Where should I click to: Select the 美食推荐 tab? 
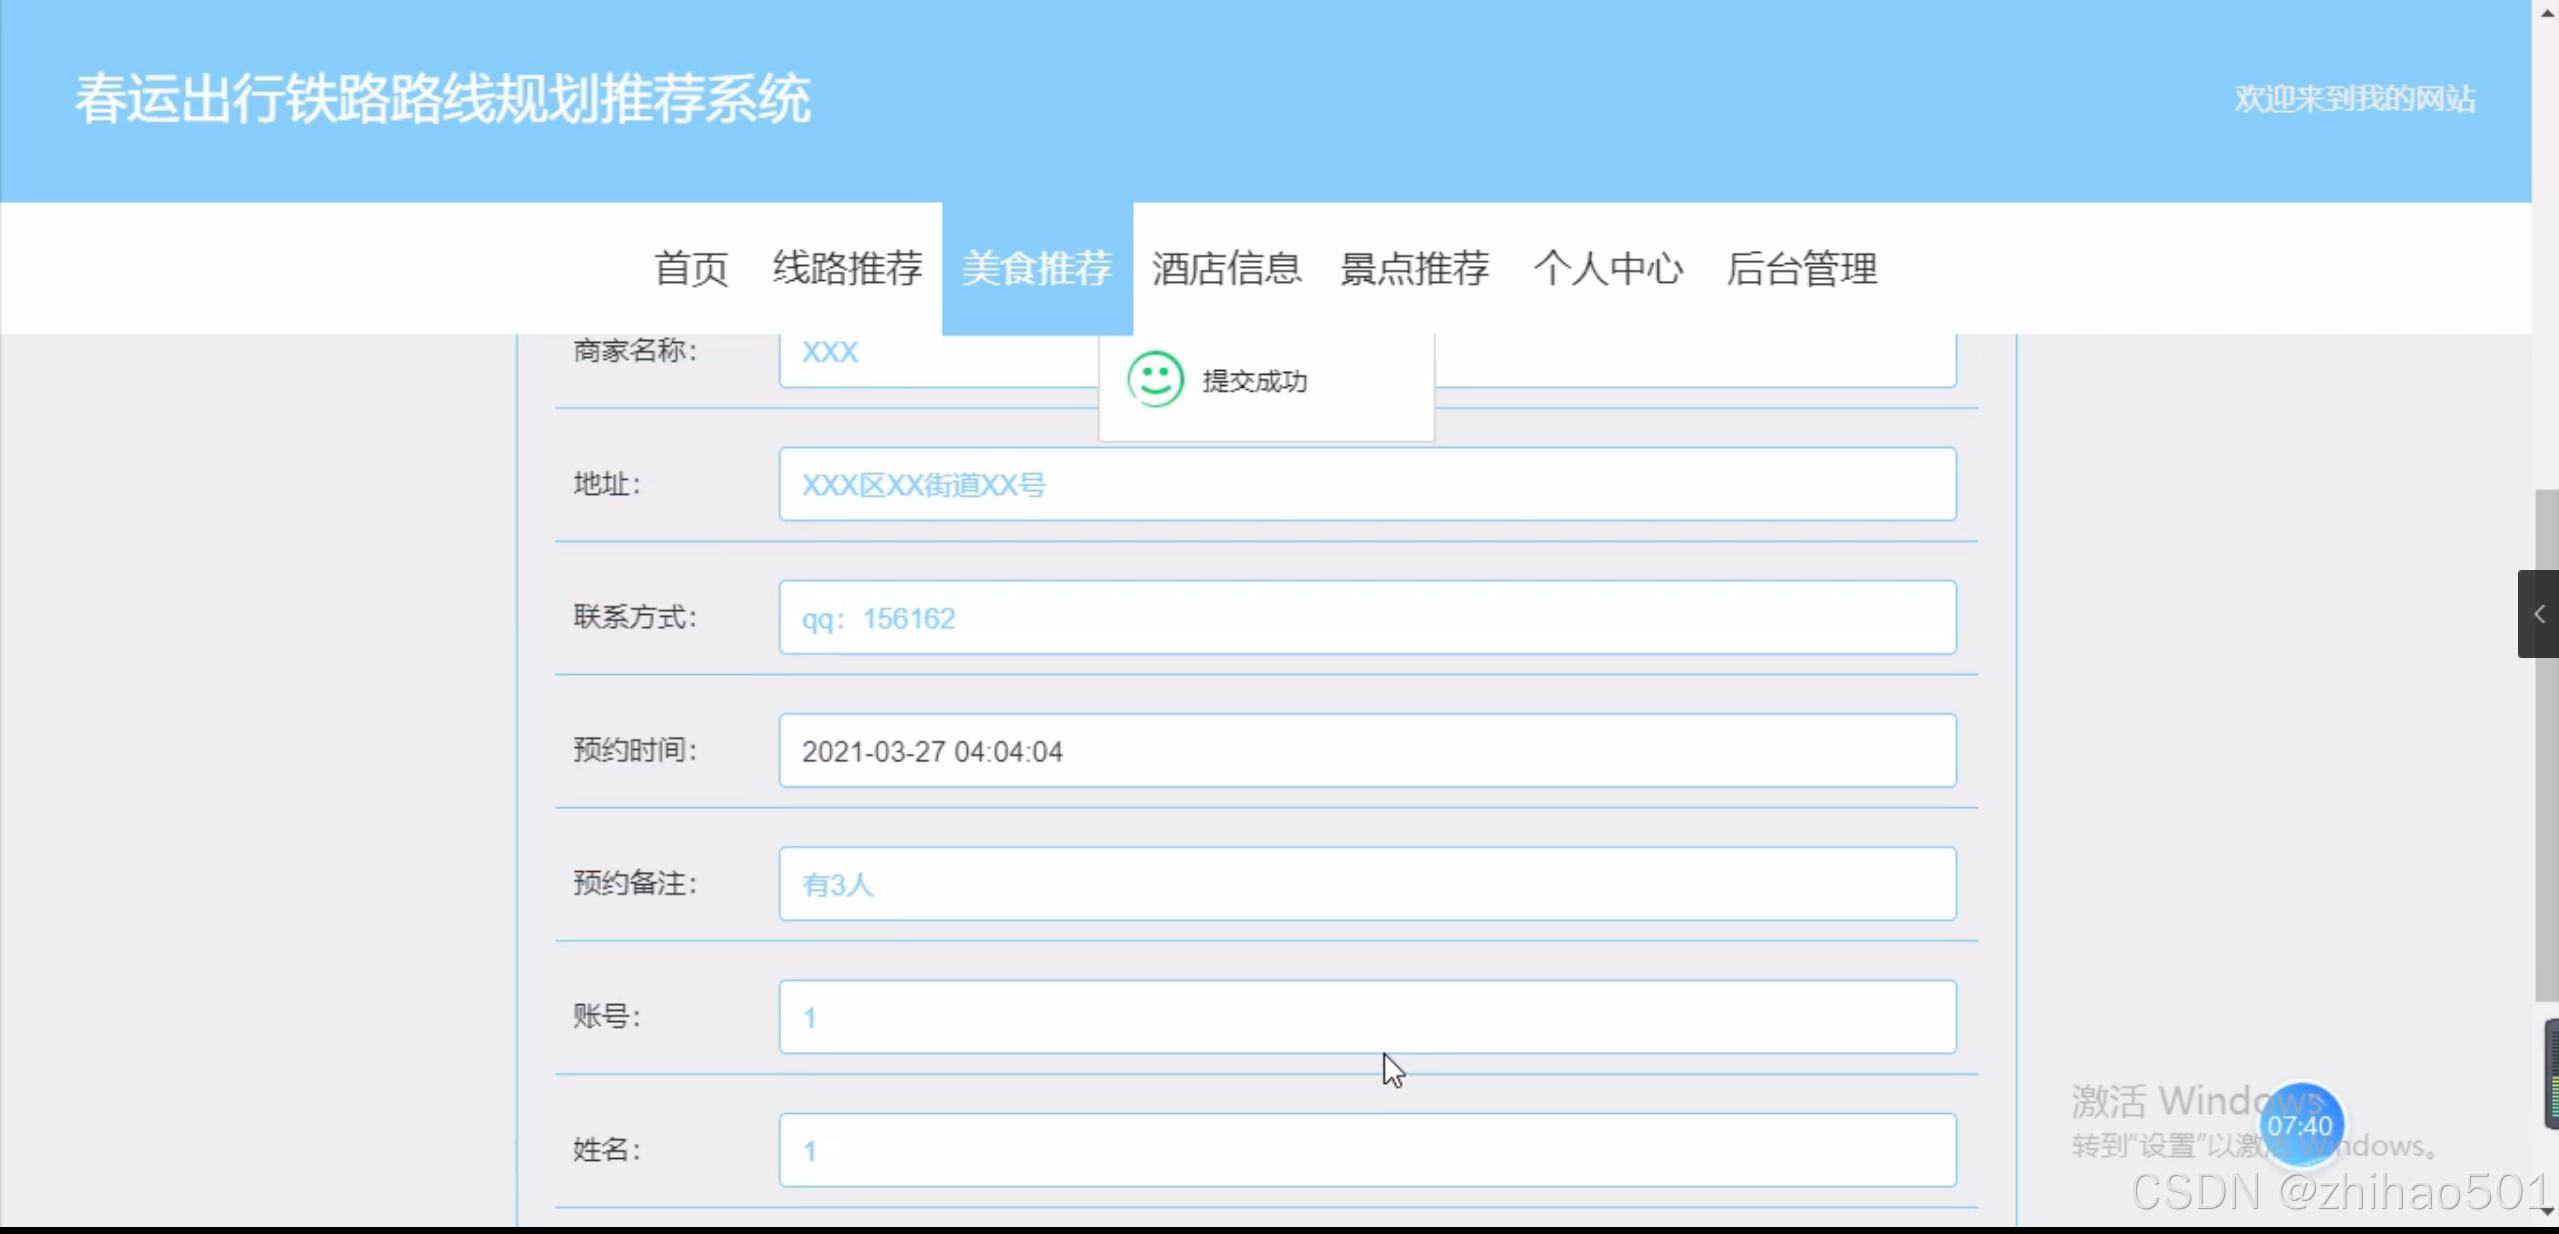tap(1037, 268)
